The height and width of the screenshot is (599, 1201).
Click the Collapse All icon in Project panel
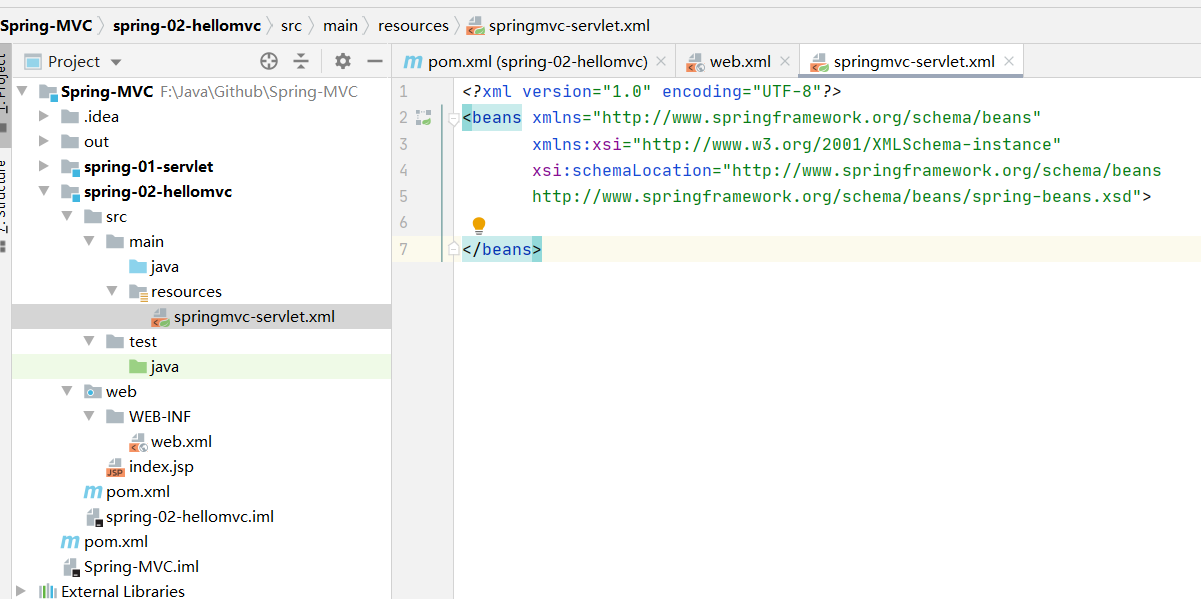[x=301, y=61]
